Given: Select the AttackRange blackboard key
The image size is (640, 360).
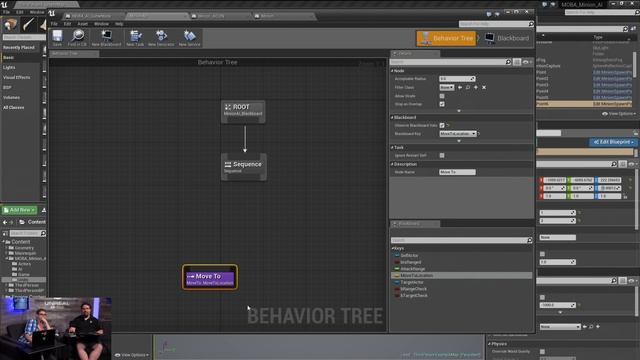Looking at the screenshot, I should click(x=413, y=269).
